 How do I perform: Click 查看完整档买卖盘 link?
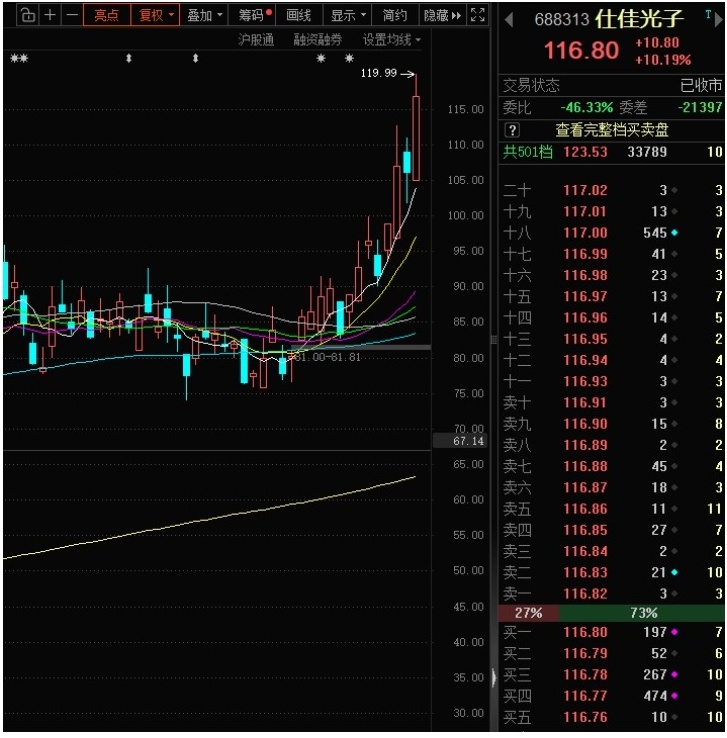pyautogui.click(x=612, y=130)
